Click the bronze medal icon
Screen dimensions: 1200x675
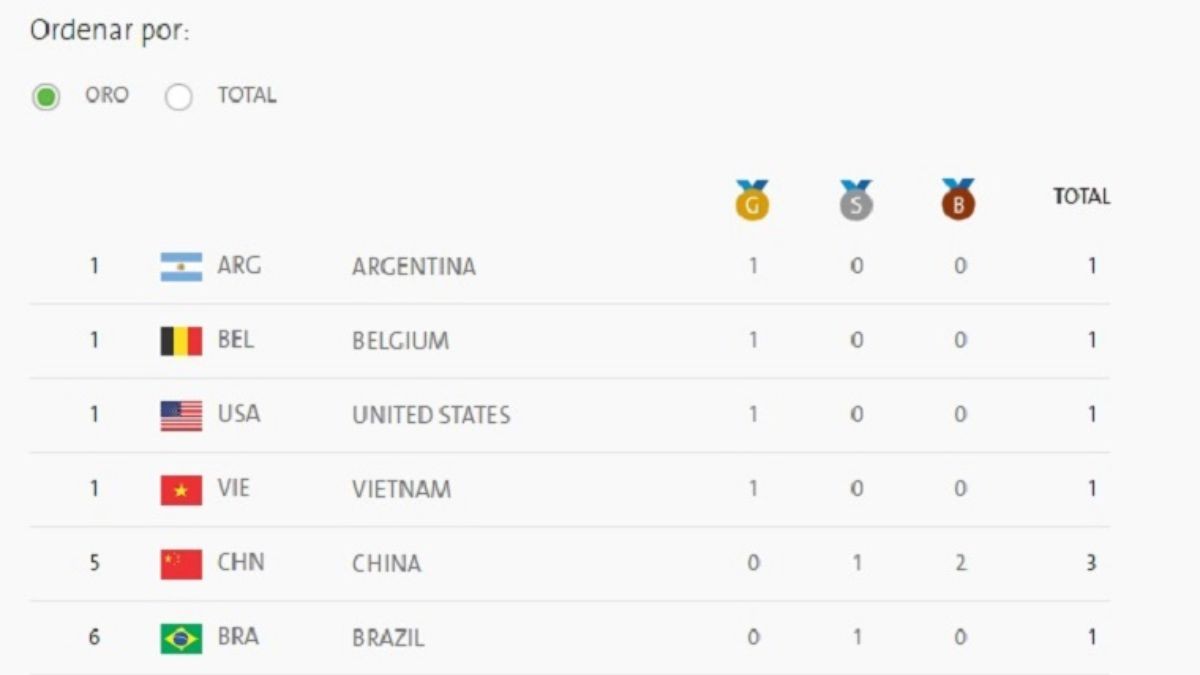coord(958,200)
